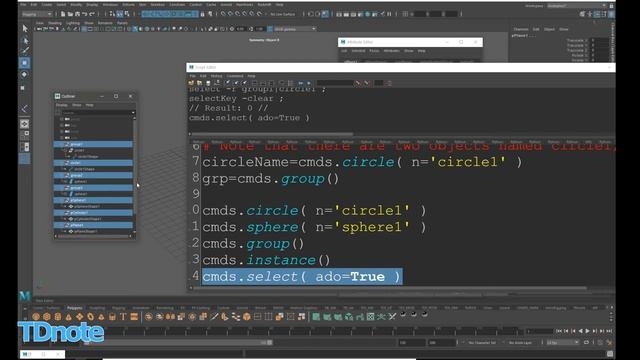Switch to single perspective view layout
Image resolution: width=640 pixels, height=360 pixels.
(x=24, y=124)
